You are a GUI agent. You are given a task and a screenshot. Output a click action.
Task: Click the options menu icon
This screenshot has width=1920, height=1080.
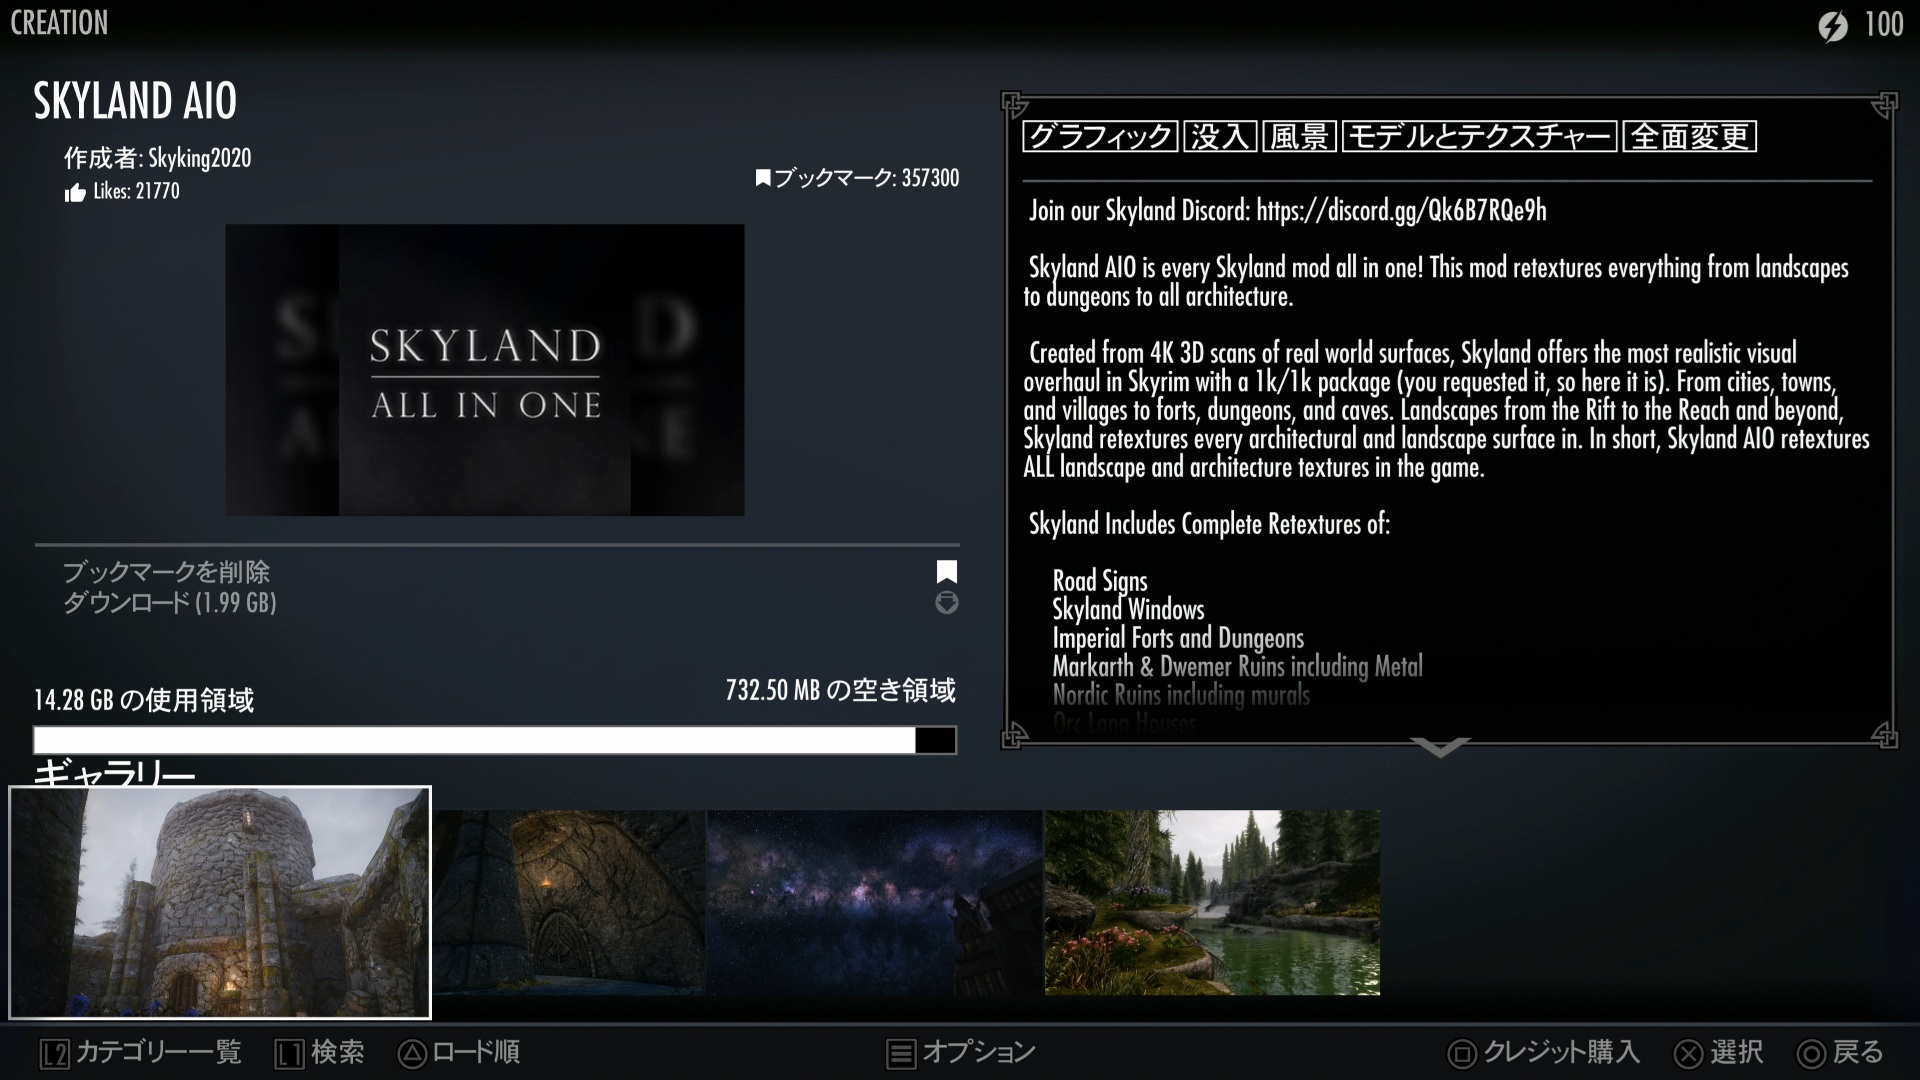(x=901, y=1054)
